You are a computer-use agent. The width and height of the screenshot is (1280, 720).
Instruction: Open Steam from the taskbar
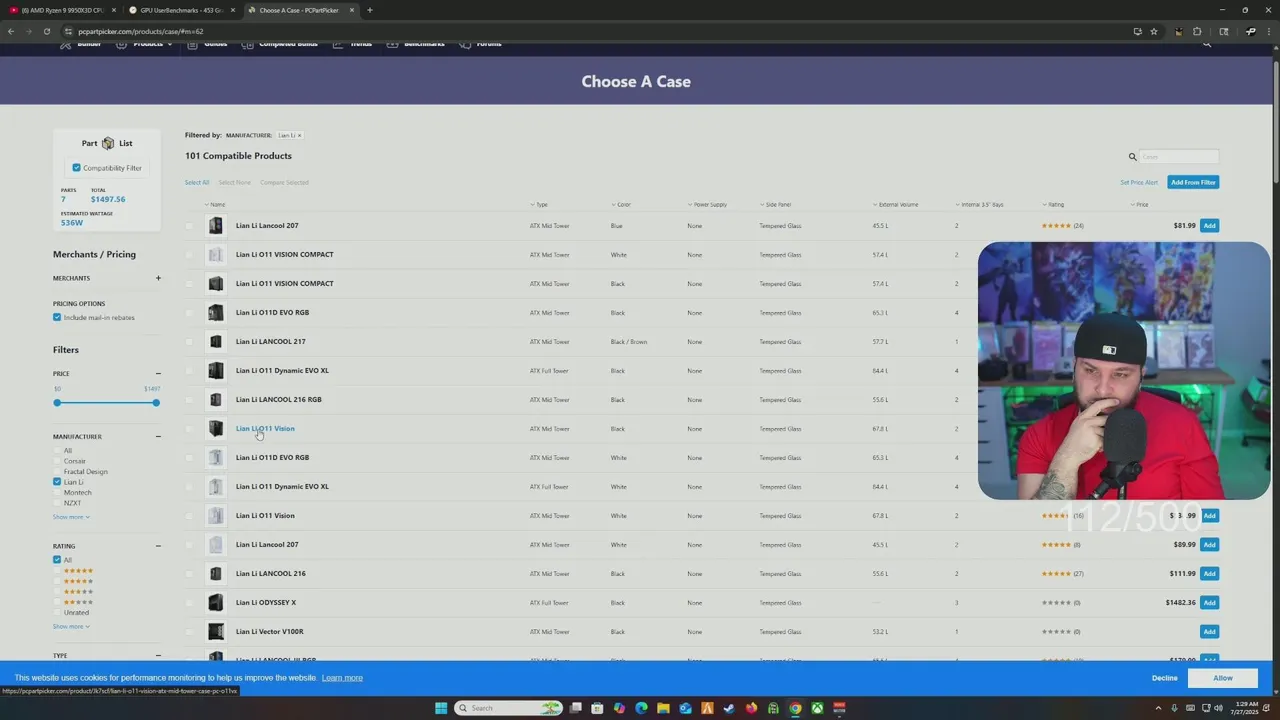(x=729, y=708)
